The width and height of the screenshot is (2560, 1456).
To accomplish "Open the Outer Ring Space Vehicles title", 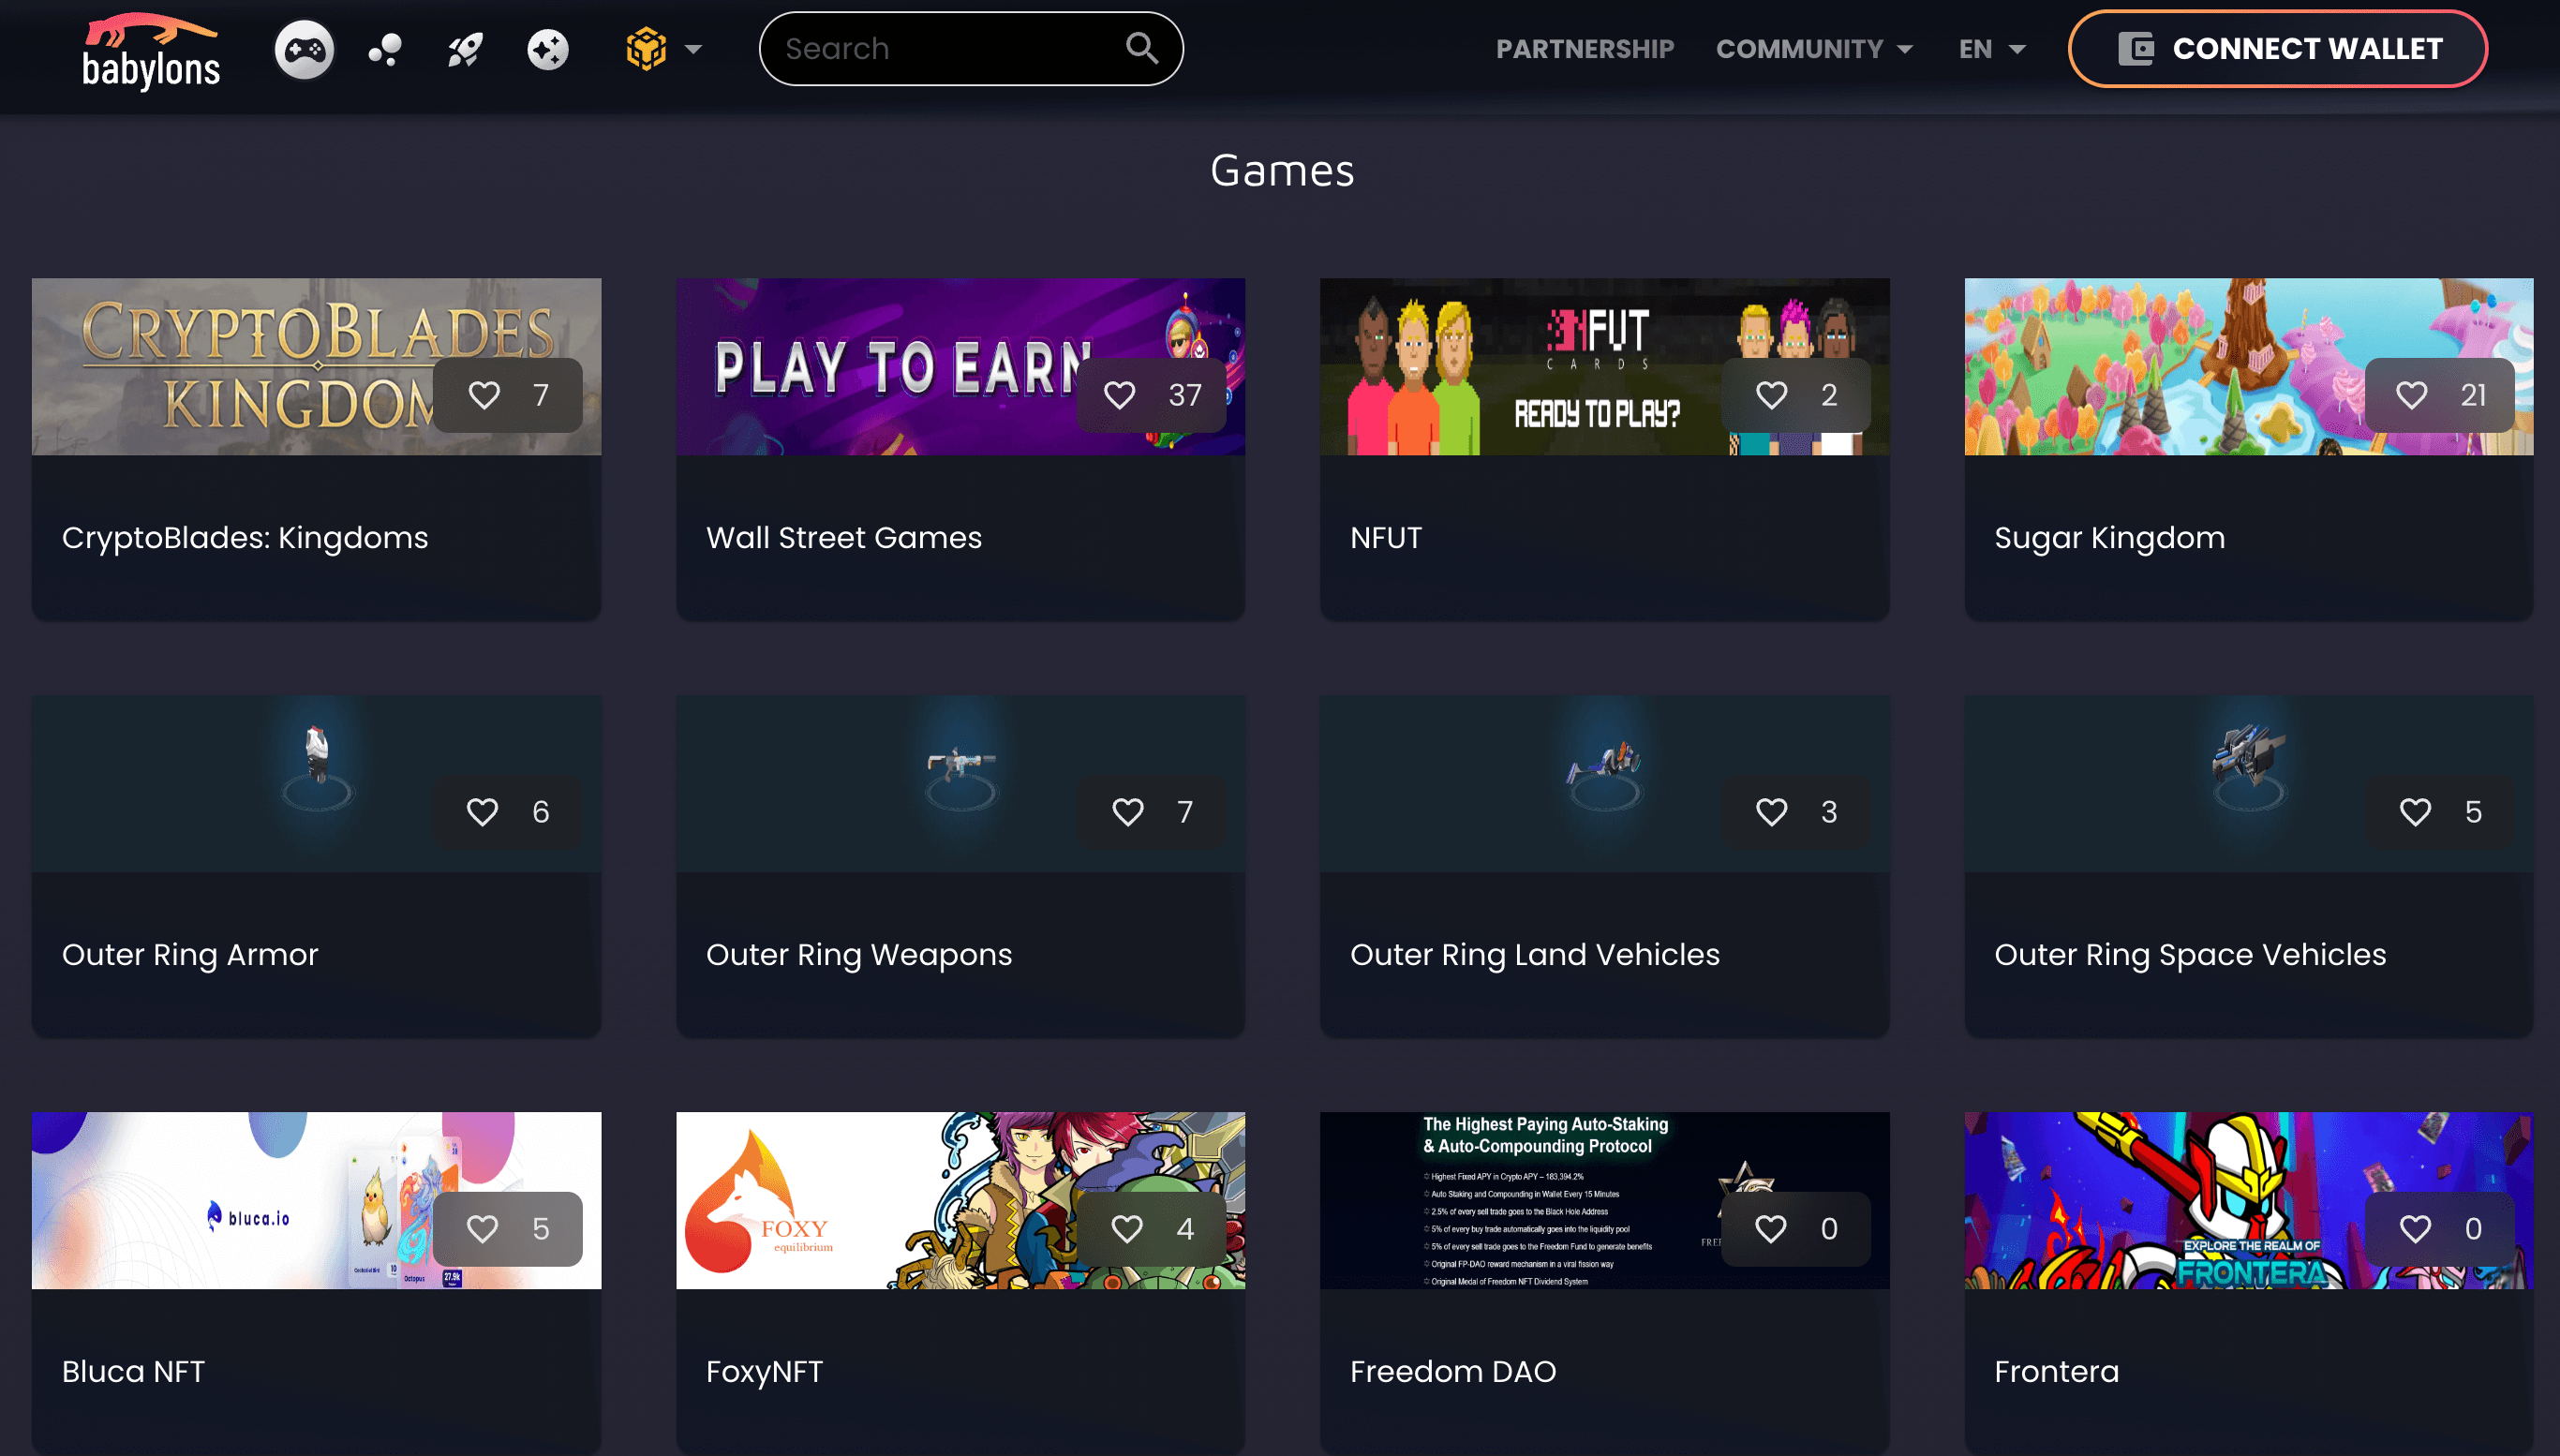I will (2190, 955).
